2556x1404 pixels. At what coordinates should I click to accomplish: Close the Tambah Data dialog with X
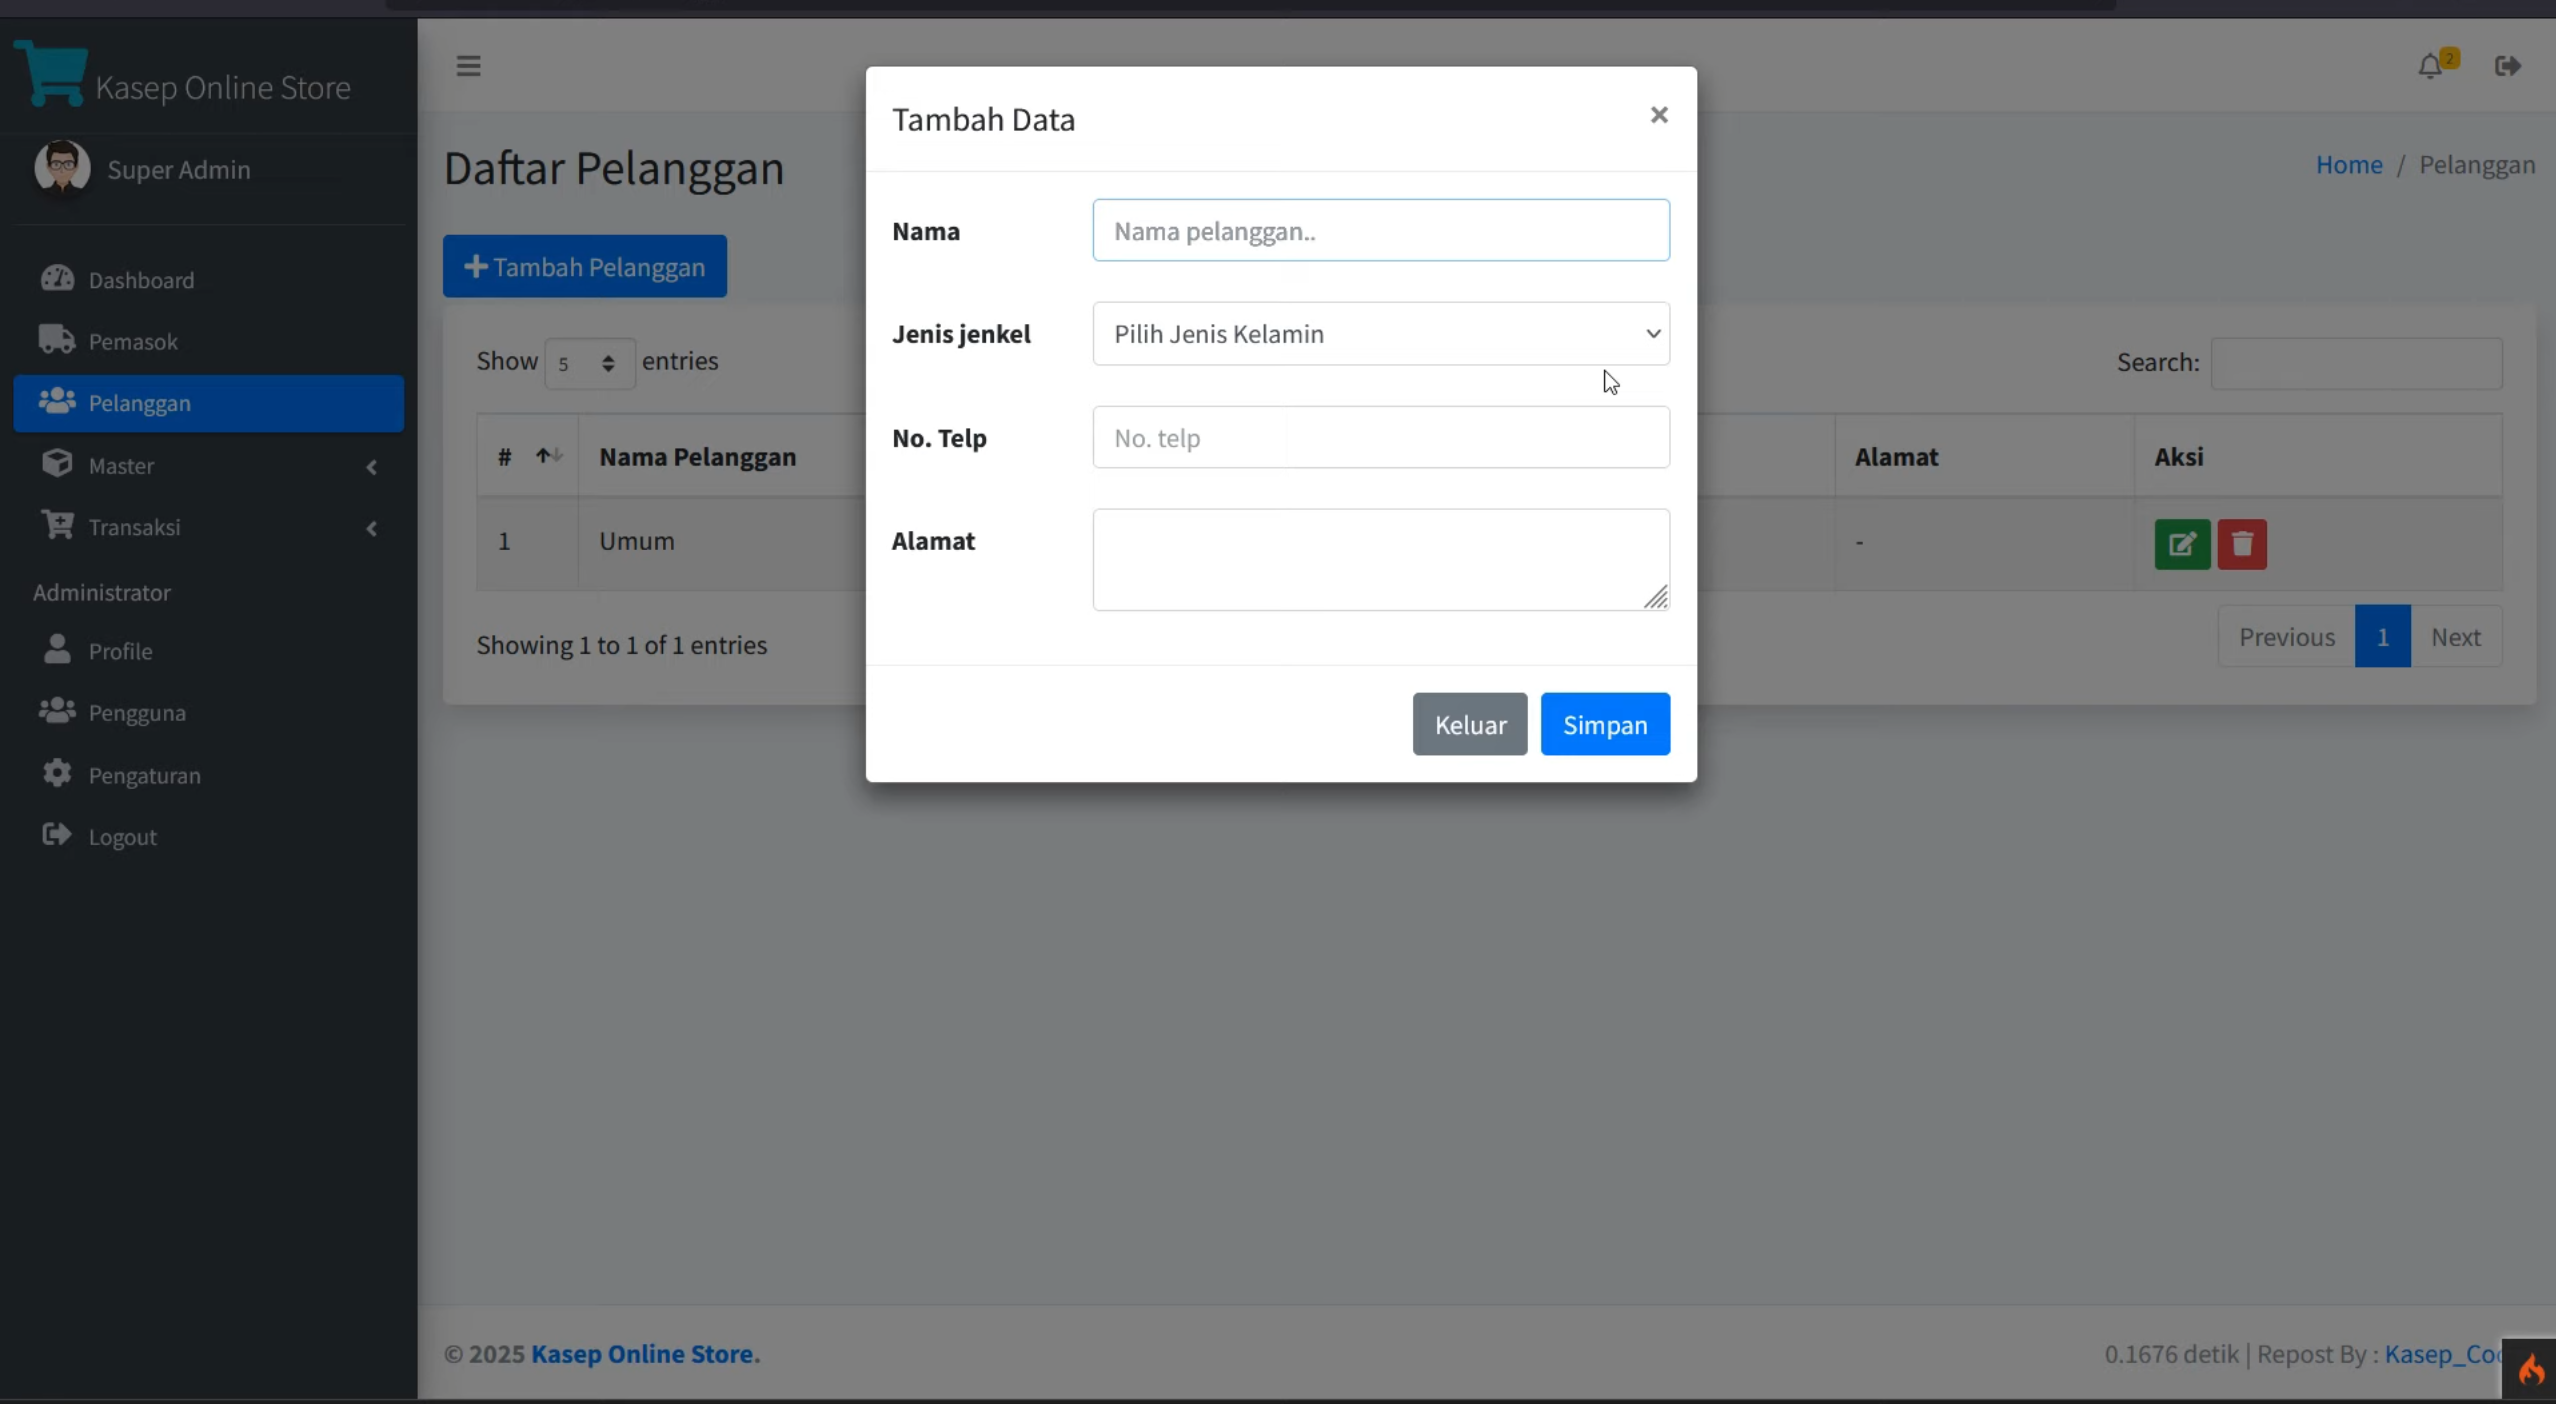click(1659, 115)
